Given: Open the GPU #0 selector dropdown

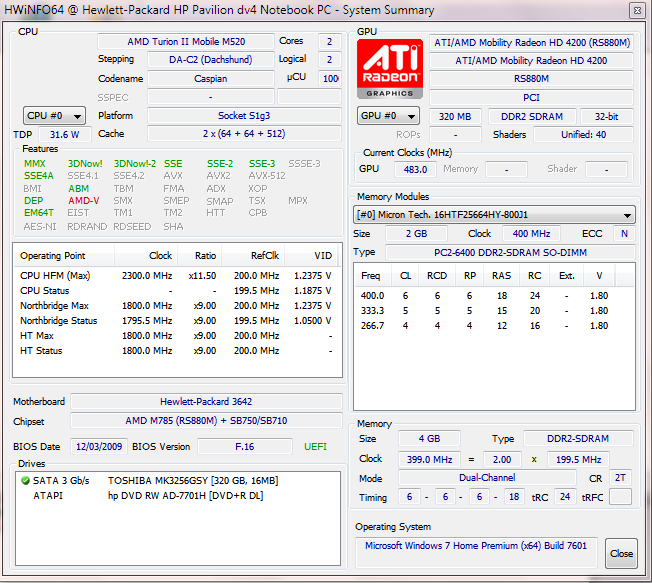Looking at the screenshot, I should click(x=388, y=116).
